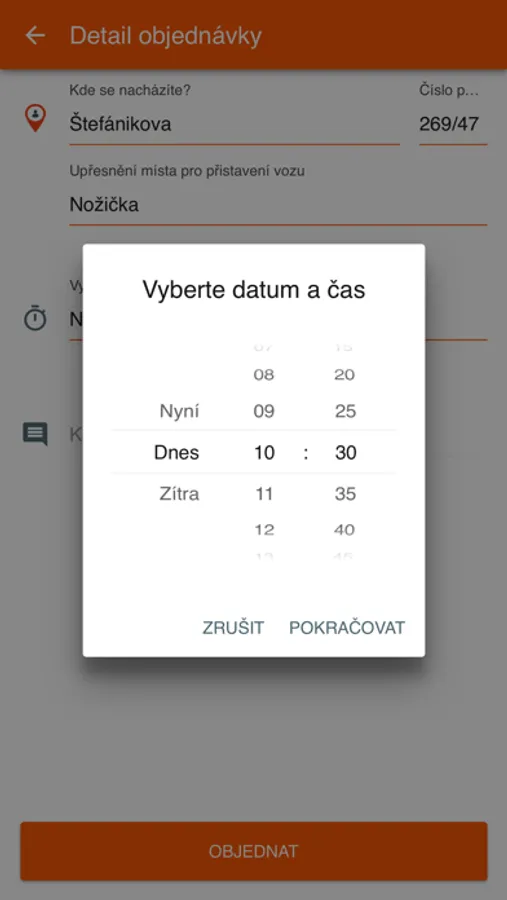Cancel the dialog with Zrušit

click(x=233, y=627)
